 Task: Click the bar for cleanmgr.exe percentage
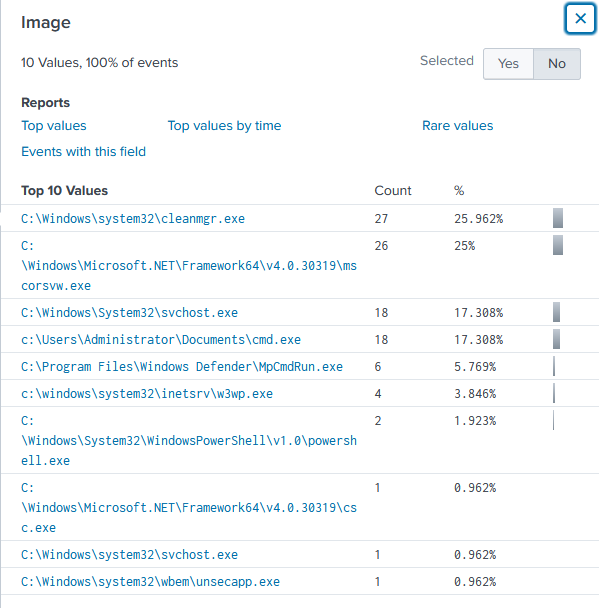(x=558, y=218)
